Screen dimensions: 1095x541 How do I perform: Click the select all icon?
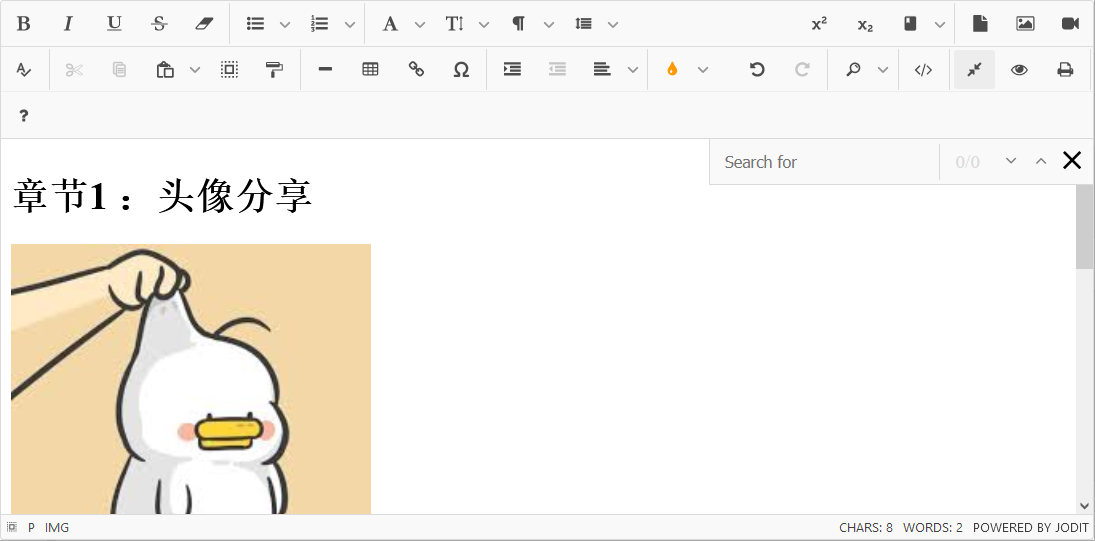[x=229, y=70]
